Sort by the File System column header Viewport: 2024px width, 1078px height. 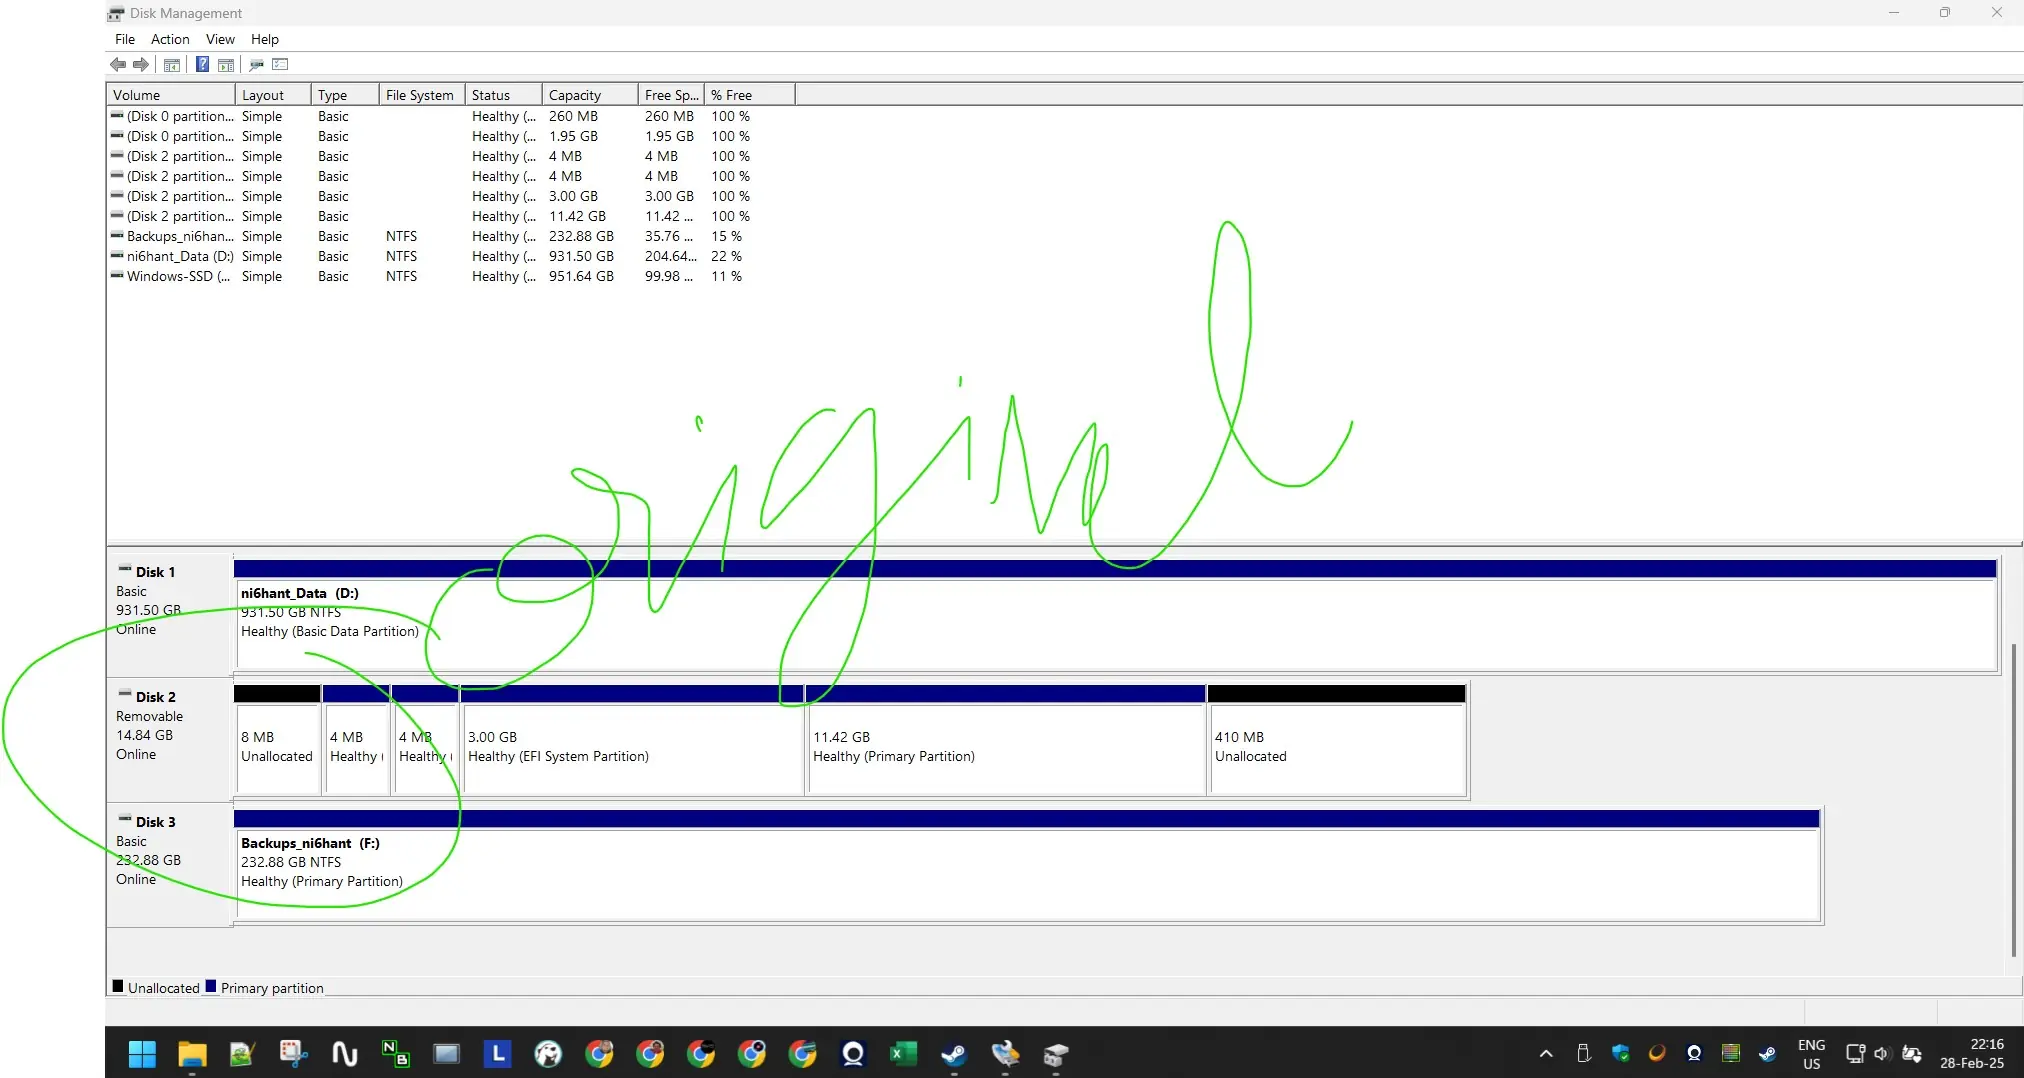pos(420,95)
